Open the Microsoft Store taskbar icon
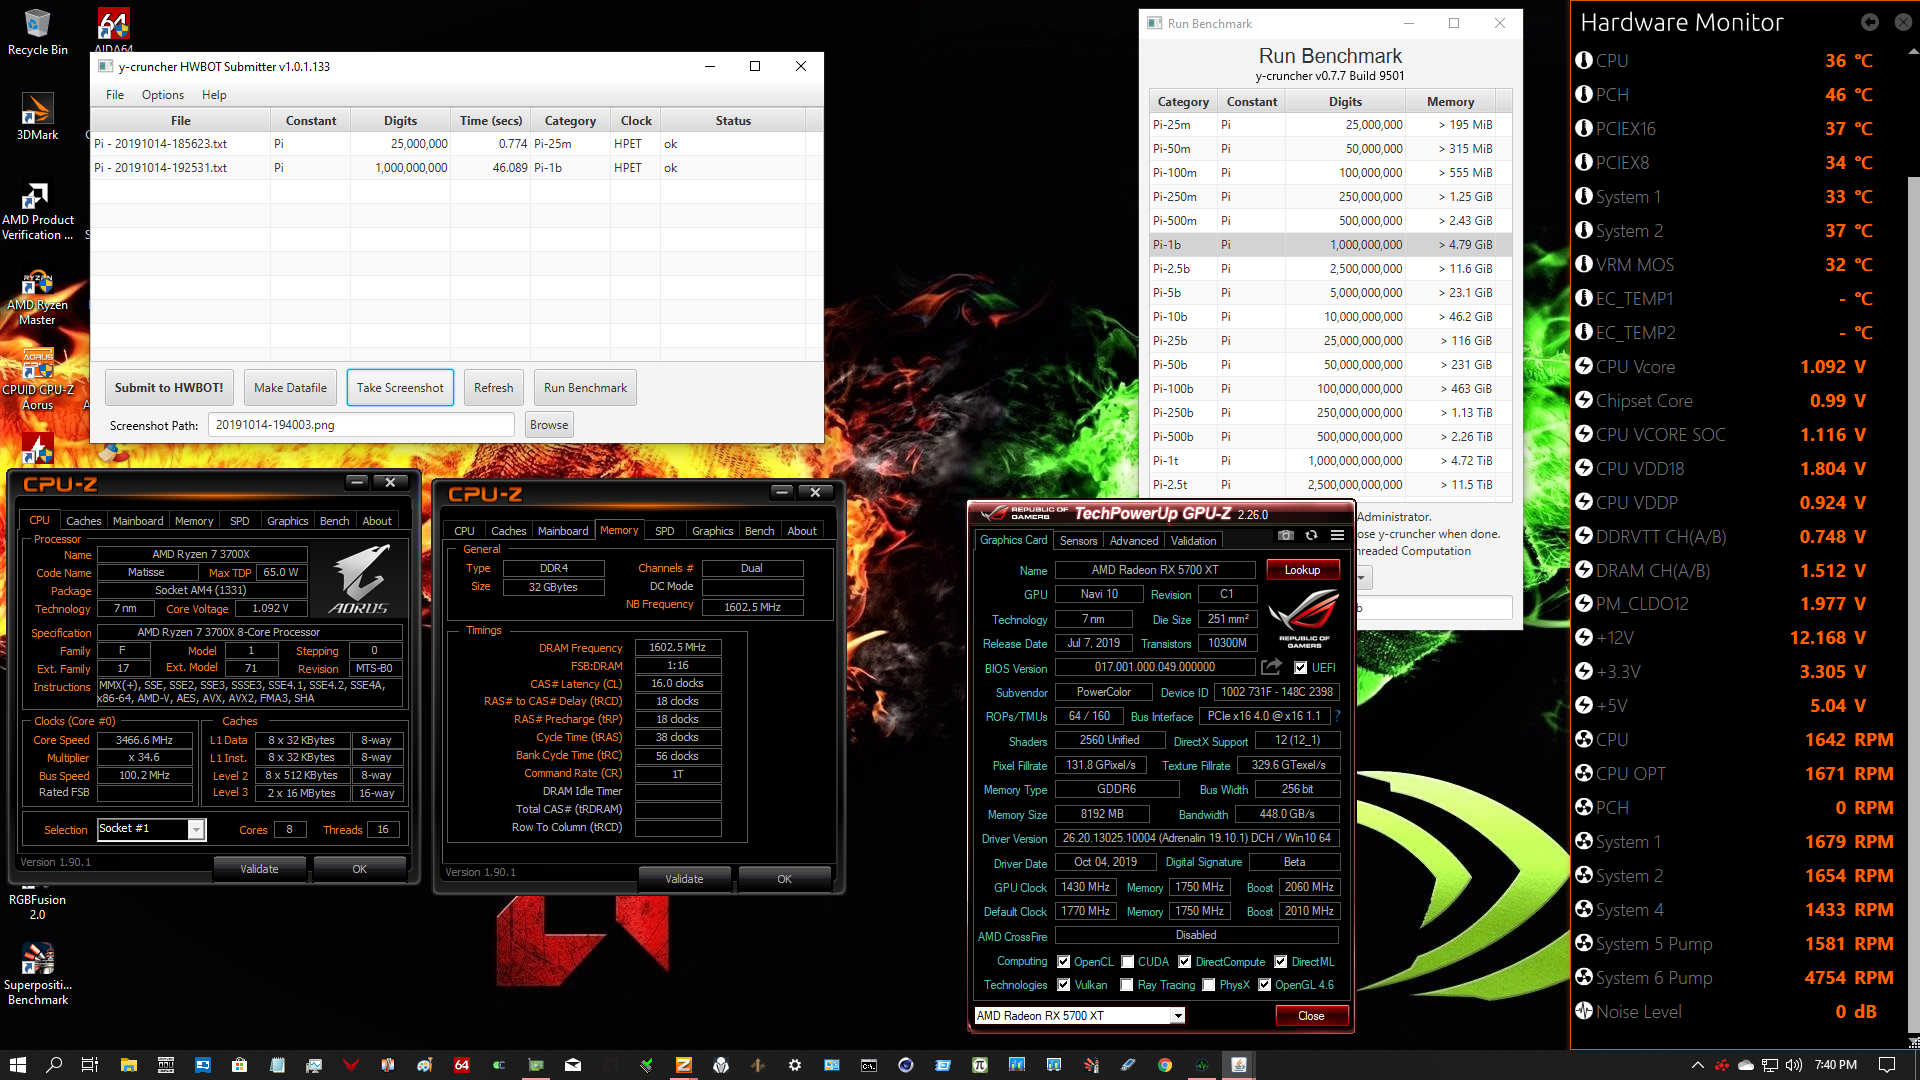This screenshot has width=1920, height=1080. click(x=239, y=1065)
